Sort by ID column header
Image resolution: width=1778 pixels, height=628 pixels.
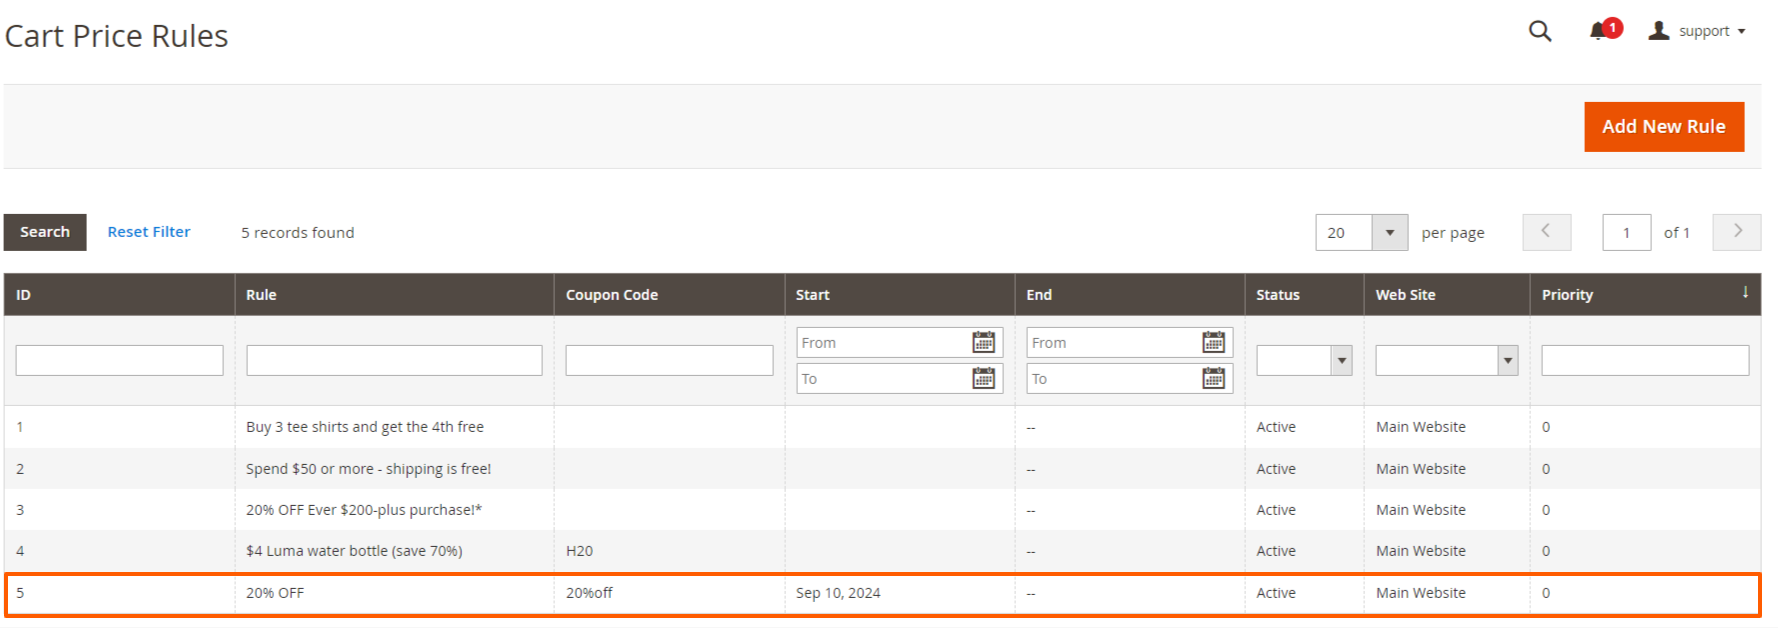click(119, 295)
